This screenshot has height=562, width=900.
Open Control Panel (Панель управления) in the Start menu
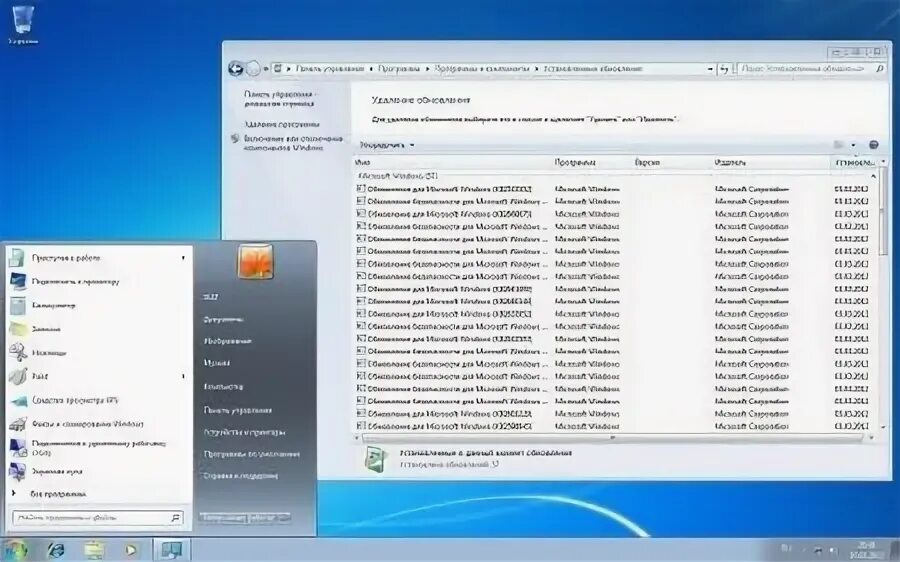[238, 410]
